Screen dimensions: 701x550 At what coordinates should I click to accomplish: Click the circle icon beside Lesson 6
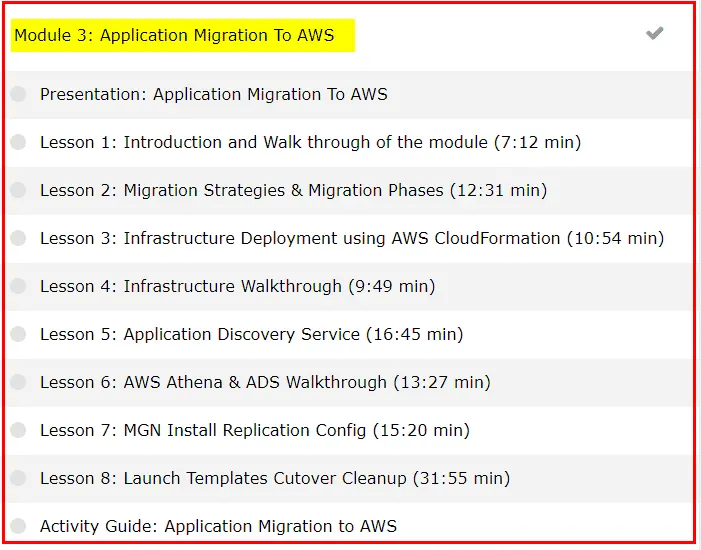coord(18,382)
